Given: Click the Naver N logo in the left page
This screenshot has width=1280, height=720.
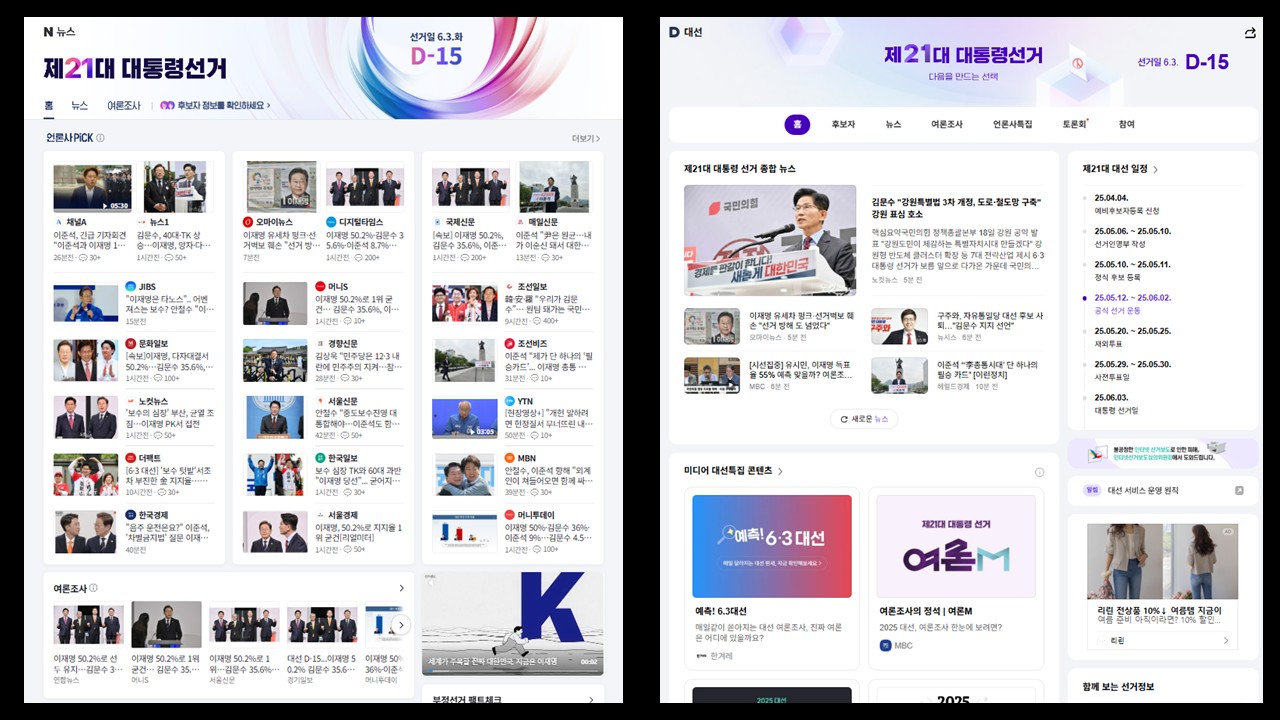Looking at the screenshot, I should tap(48, 32).
